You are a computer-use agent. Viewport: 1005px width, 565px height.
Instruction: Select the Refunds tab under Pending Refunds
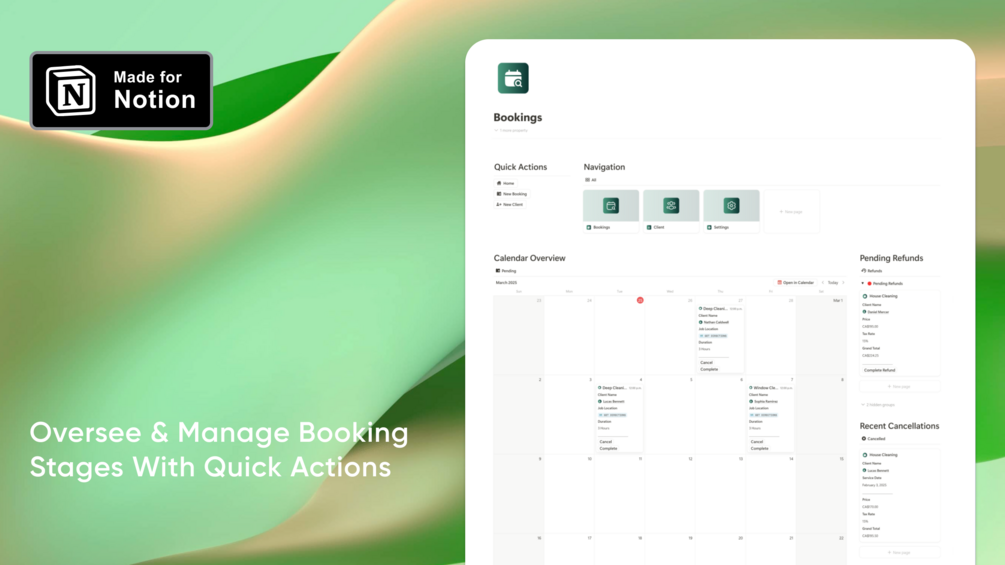tap(872, 271)
